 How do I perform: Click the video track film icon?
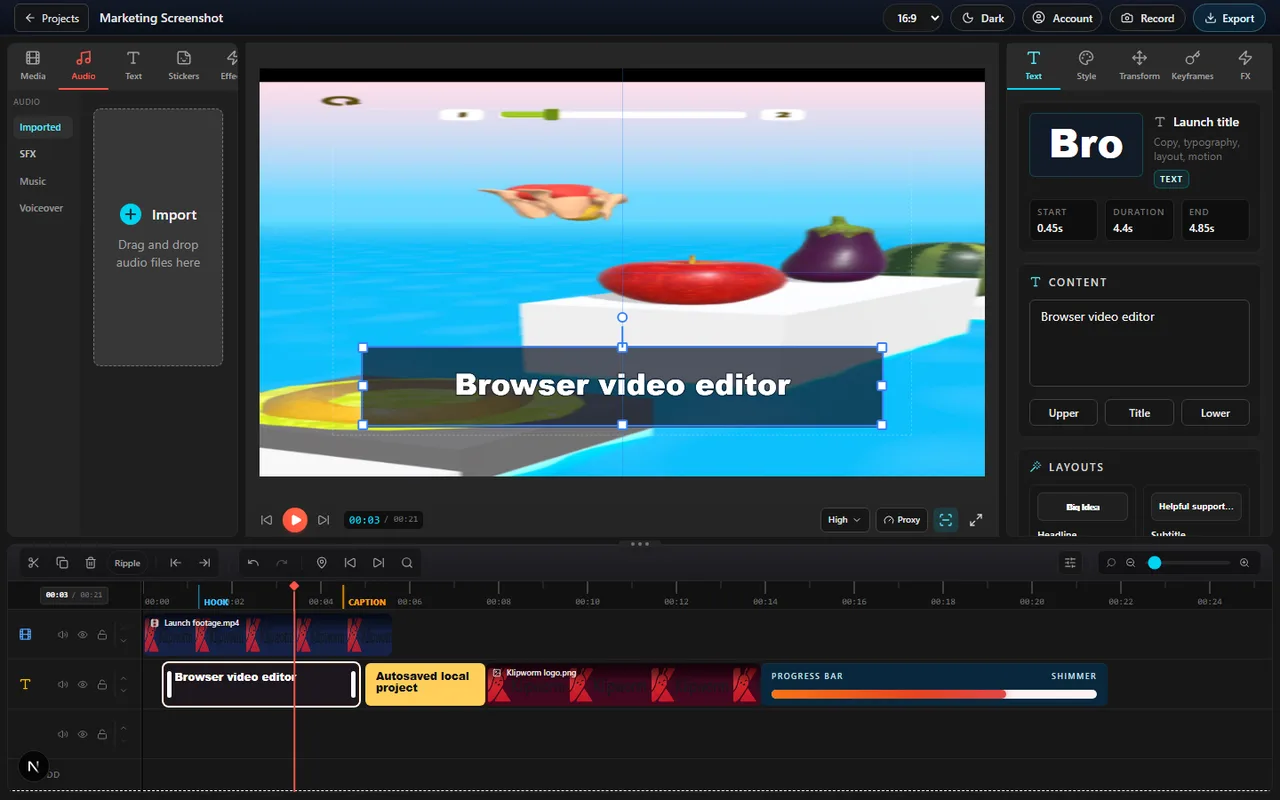(x=25, y=634)
